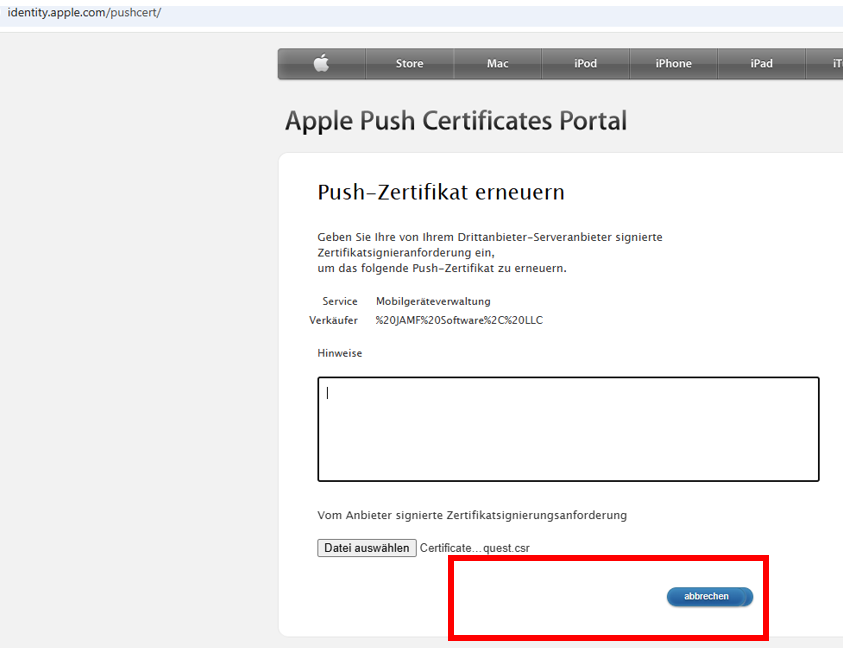Viewport: 858px width, 648px height.
Task: Click the Vom Anbieter signierte label text
Action: [472, 515]
